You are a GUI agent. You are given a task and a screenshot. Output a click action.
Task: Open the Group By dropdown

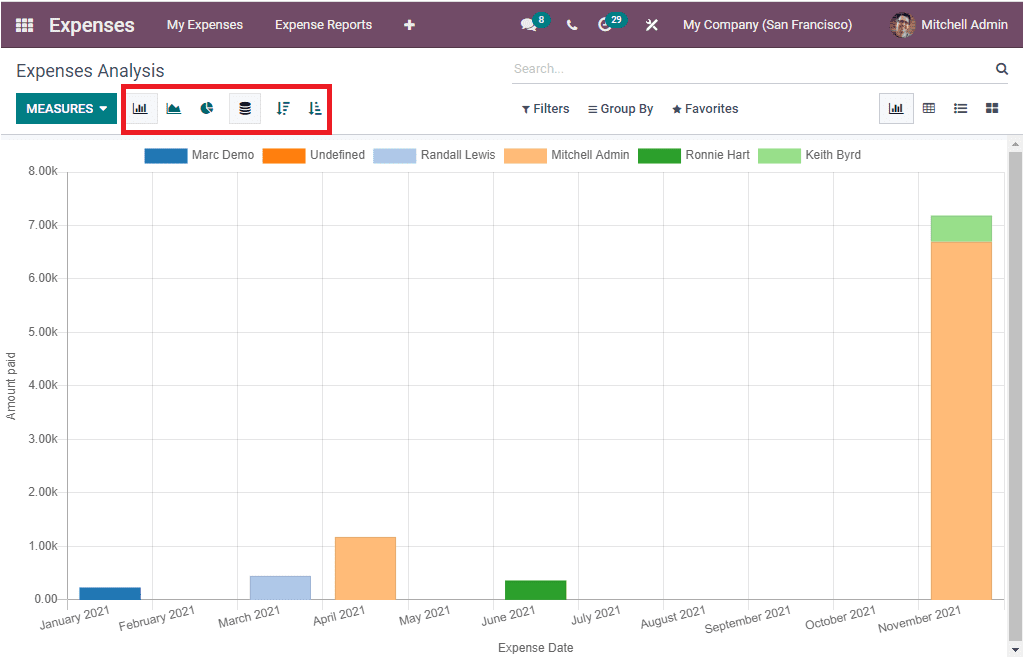[620, 108]
